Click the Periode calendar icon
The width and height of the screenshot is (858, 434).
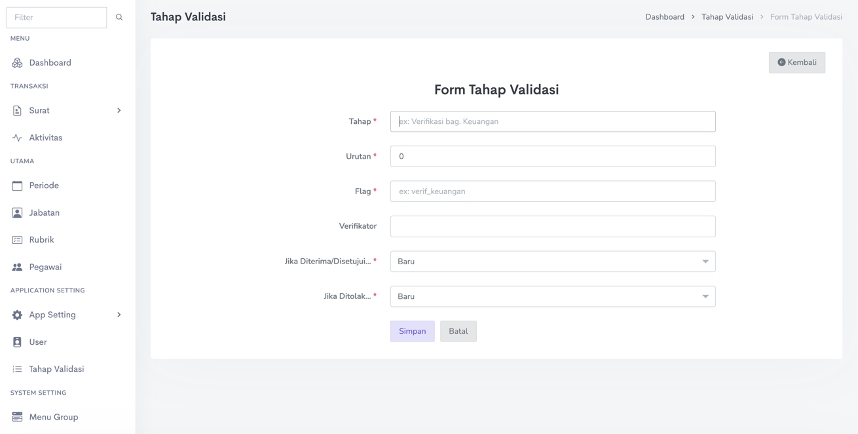[x=17, y=185]
